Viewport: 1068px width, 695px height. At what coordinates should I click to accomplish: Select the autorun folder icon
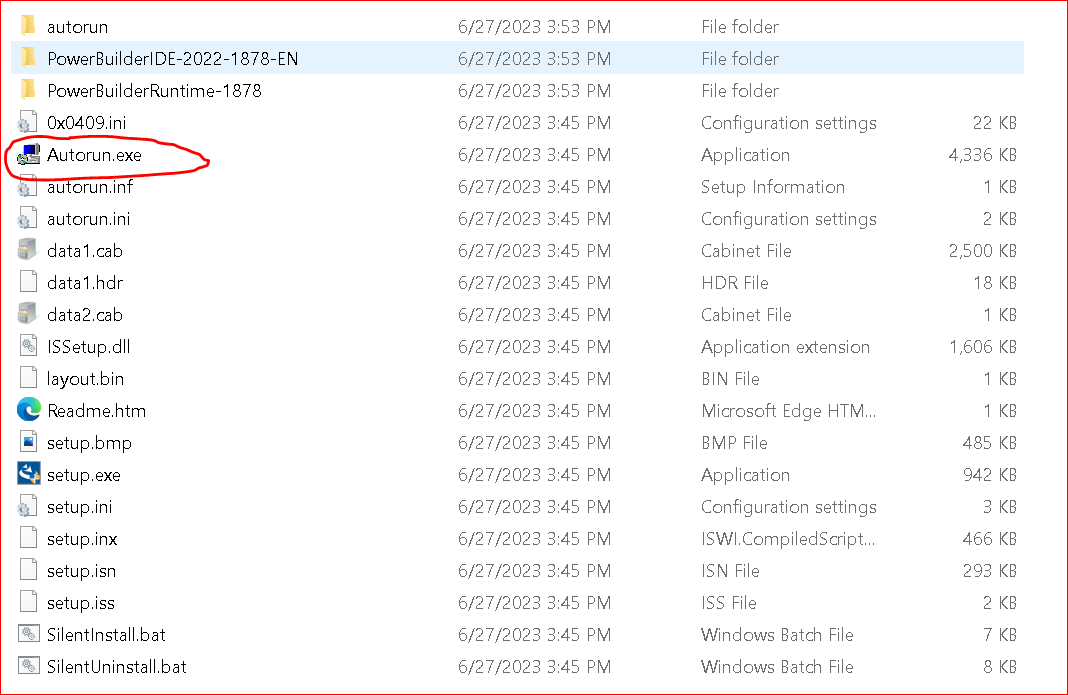(x=28, y=27)
